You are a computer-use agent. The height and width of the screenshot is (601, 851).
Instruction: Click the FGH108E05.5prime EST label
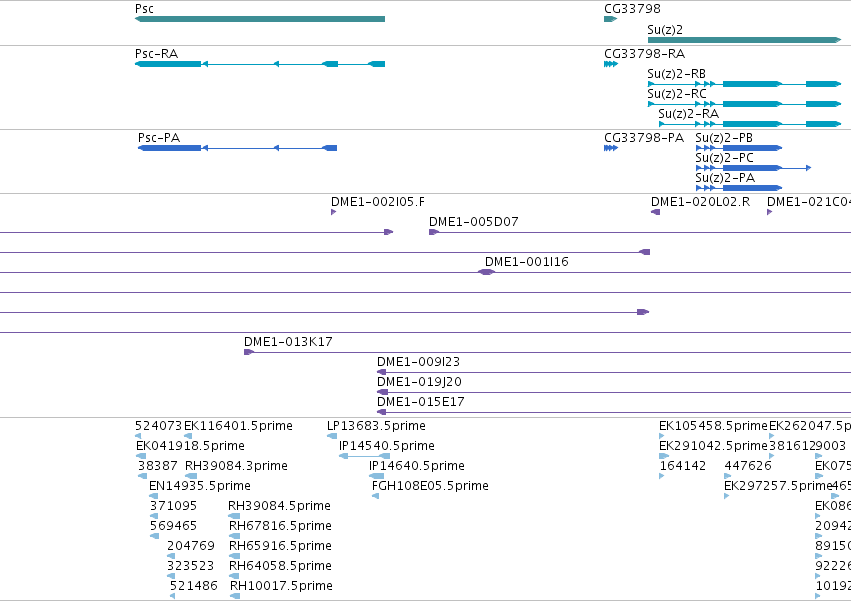pyautogui.click(x=430, y=485)
